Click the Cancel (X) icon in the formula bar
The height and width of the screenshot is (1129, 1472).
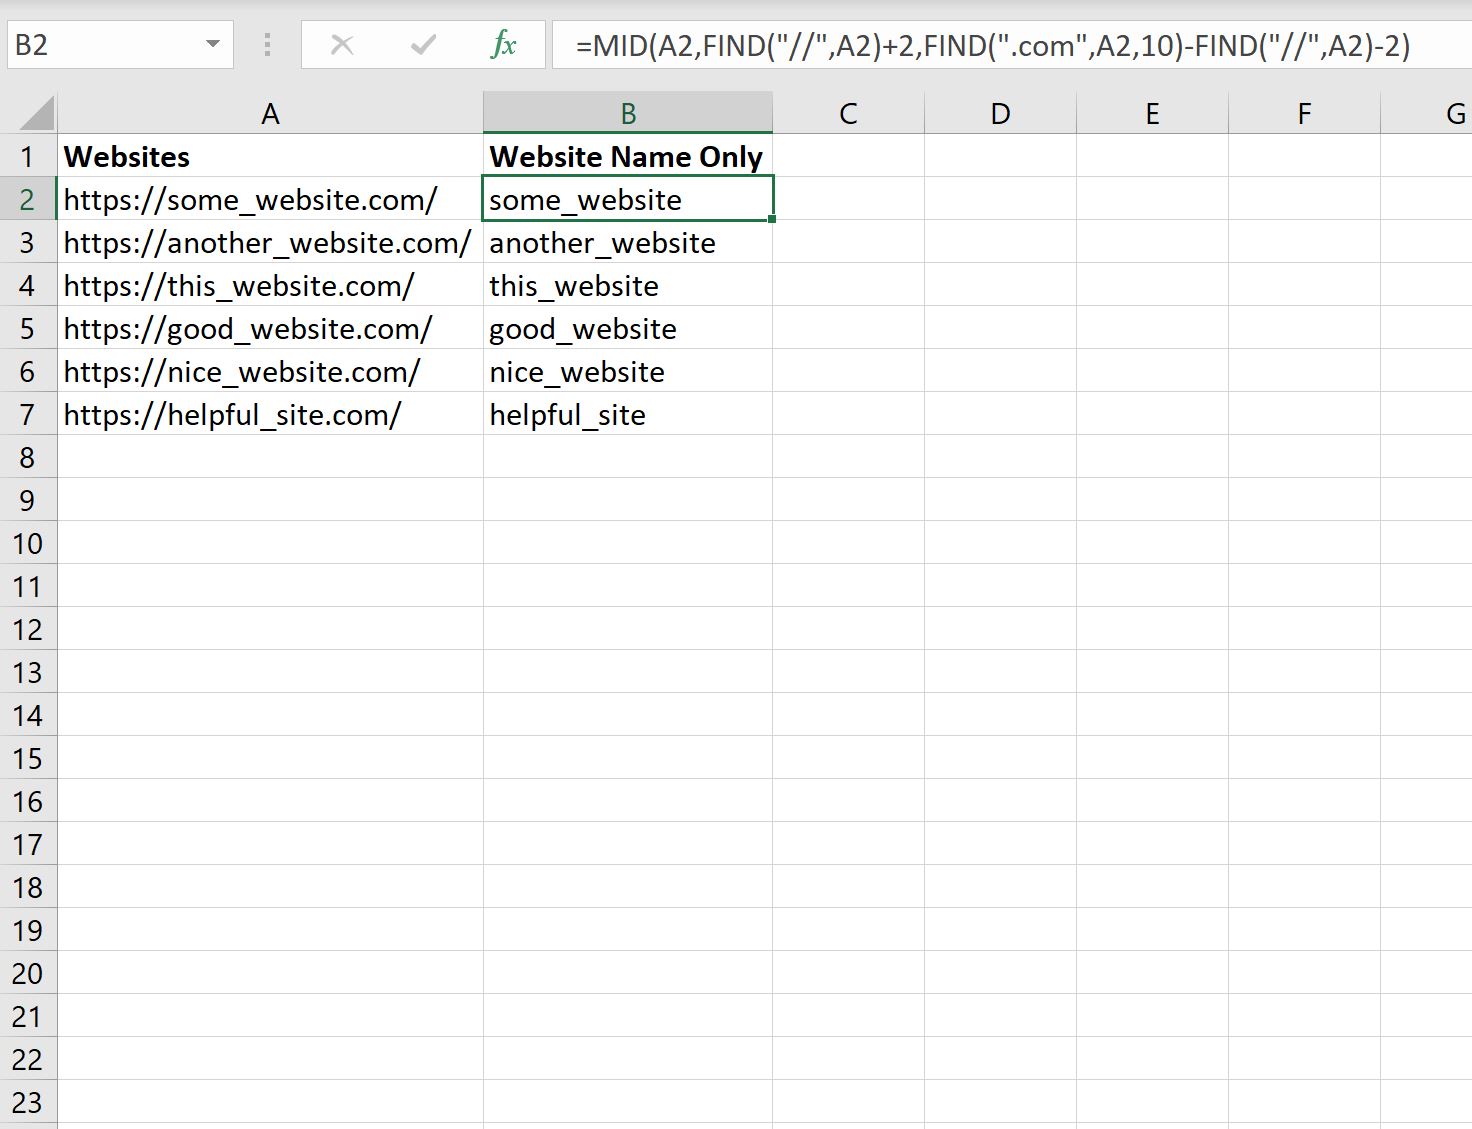342,44
